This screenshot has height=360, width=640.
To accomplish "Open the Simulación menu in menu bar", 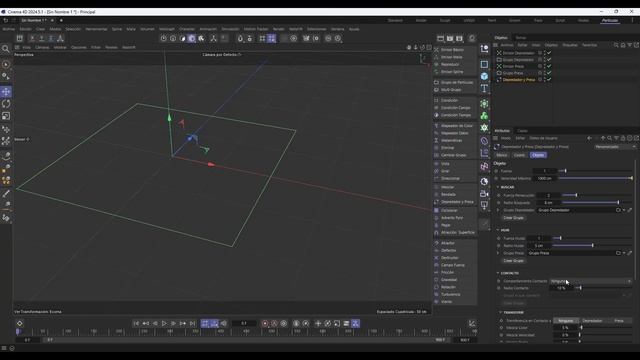I will click(x=230, y=29).
